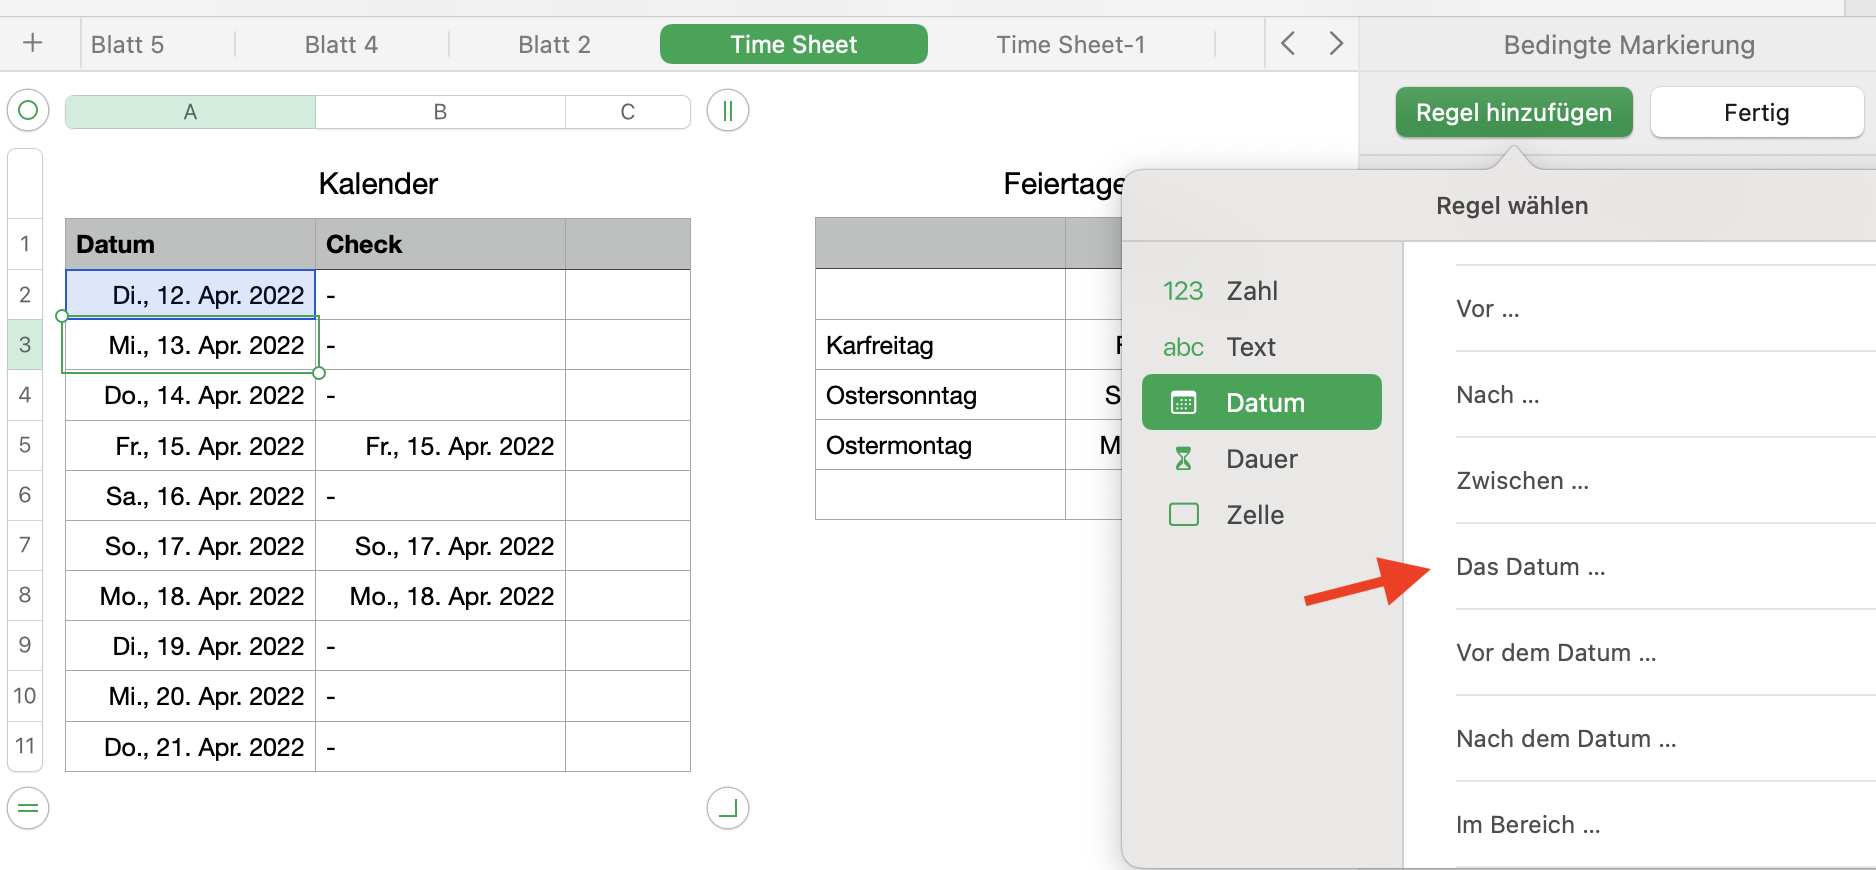Click the Fertig button
This screenshot has height=870, width=1876.
1756,112
